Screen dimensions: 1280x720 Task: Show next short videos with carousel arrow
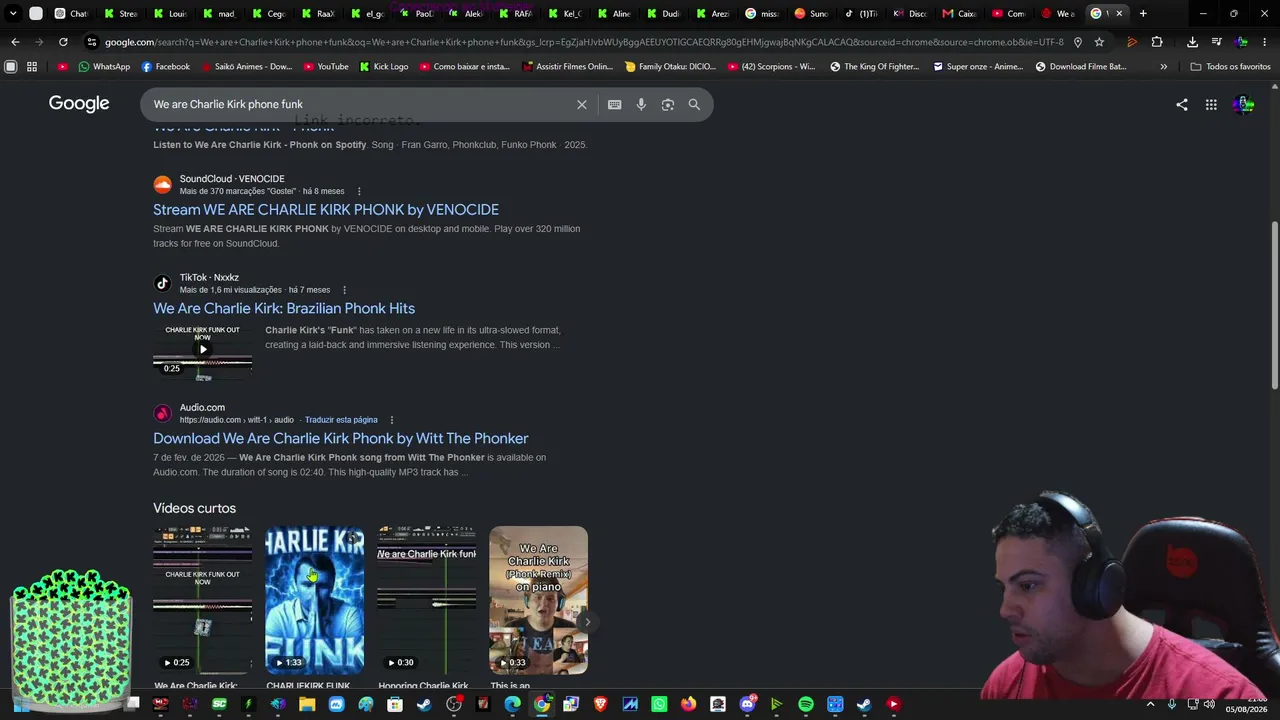[587, 622]
